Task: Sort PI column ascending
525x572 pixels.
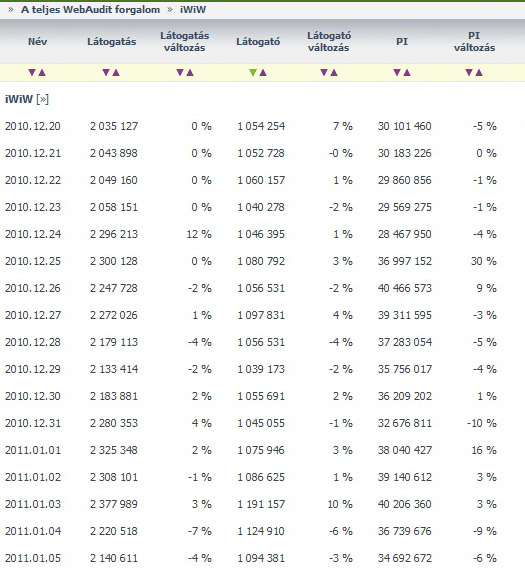Action: (x=407, y=72)
